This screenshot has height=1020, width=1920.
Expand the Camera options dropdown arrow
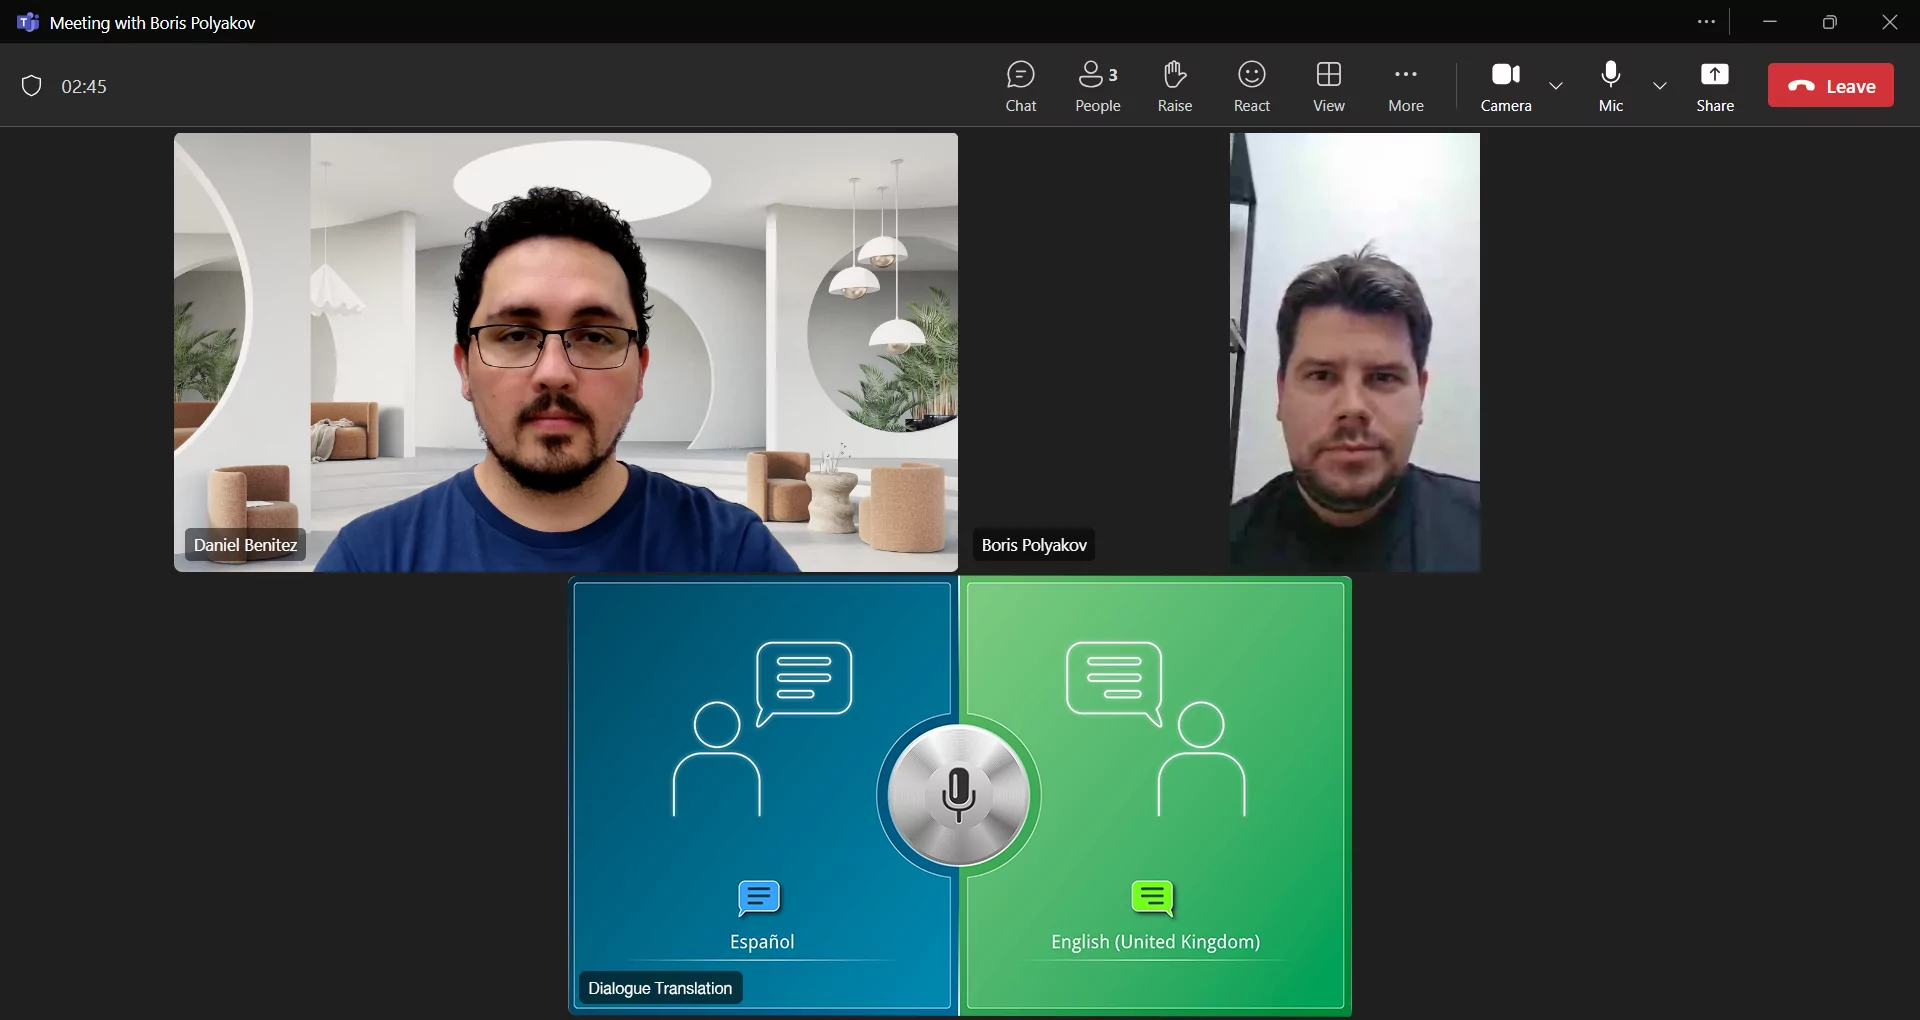pyautogui.click(x=1556, y=87)
